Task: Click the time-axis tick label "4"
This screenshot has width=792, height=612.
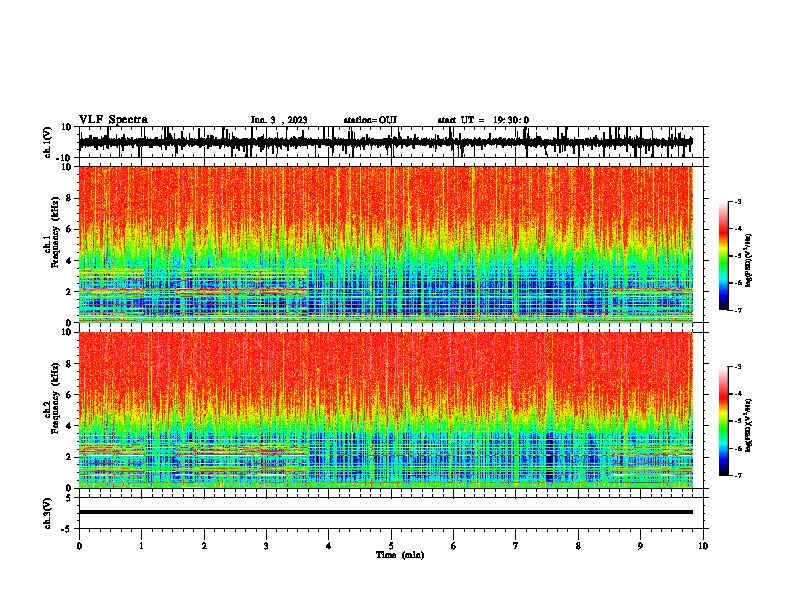Action: click(x=329, y=546)
